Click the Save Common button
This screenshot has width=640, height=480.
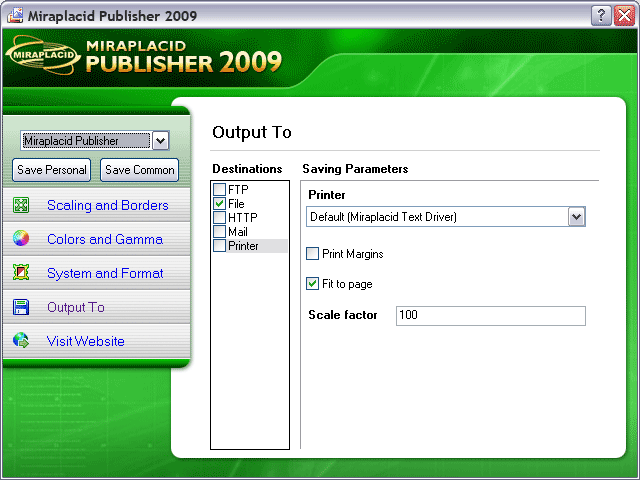pos(140,170)
